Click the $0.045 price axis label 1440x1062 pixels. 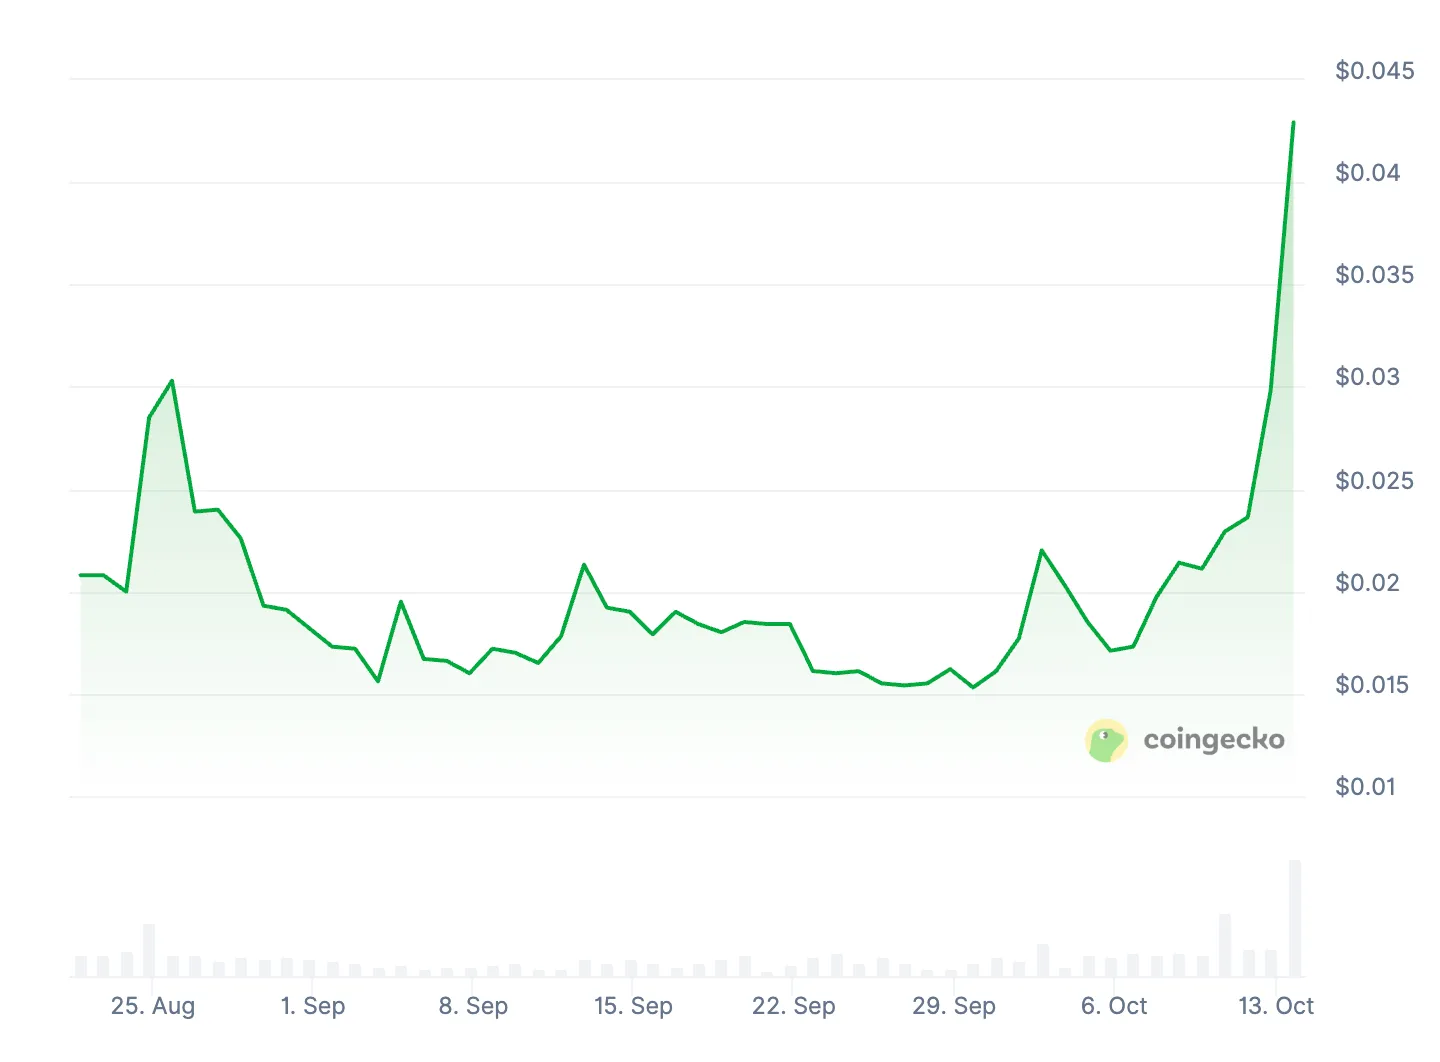(x=1374, y=71)
